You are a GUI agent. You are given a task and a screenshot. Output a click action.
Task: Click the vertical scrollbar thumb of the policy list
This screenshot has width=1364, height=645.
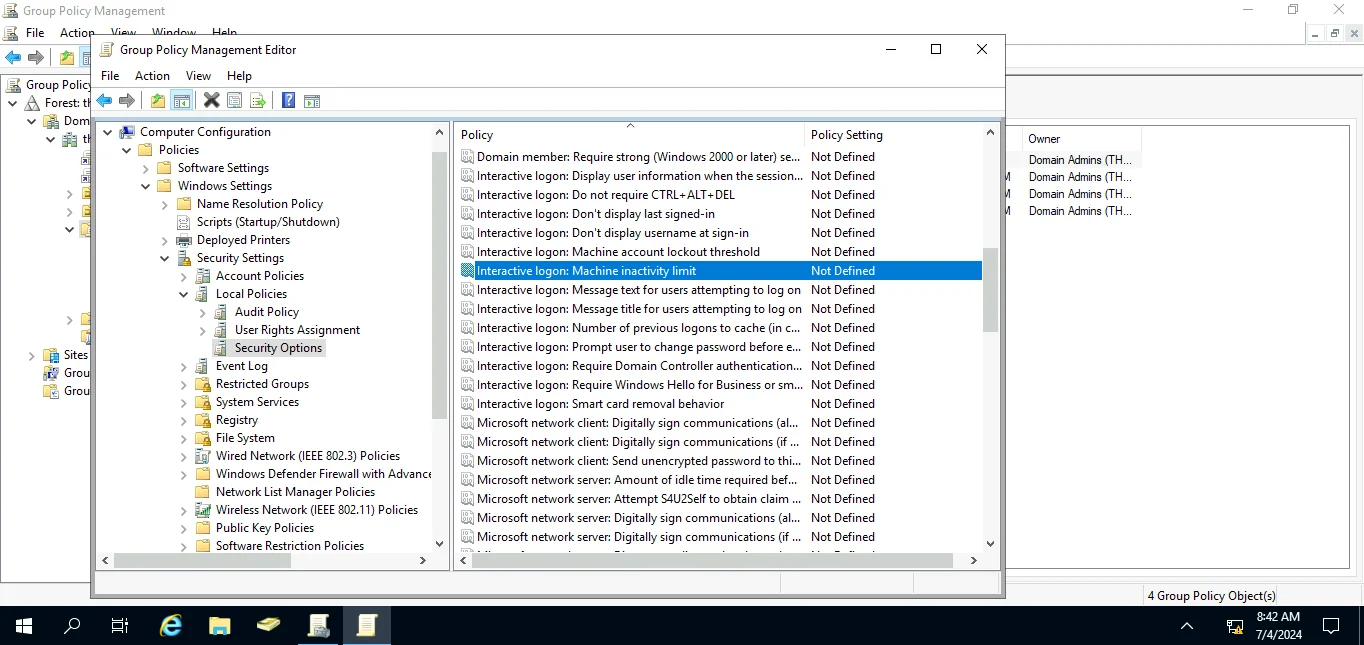point(990,290)
